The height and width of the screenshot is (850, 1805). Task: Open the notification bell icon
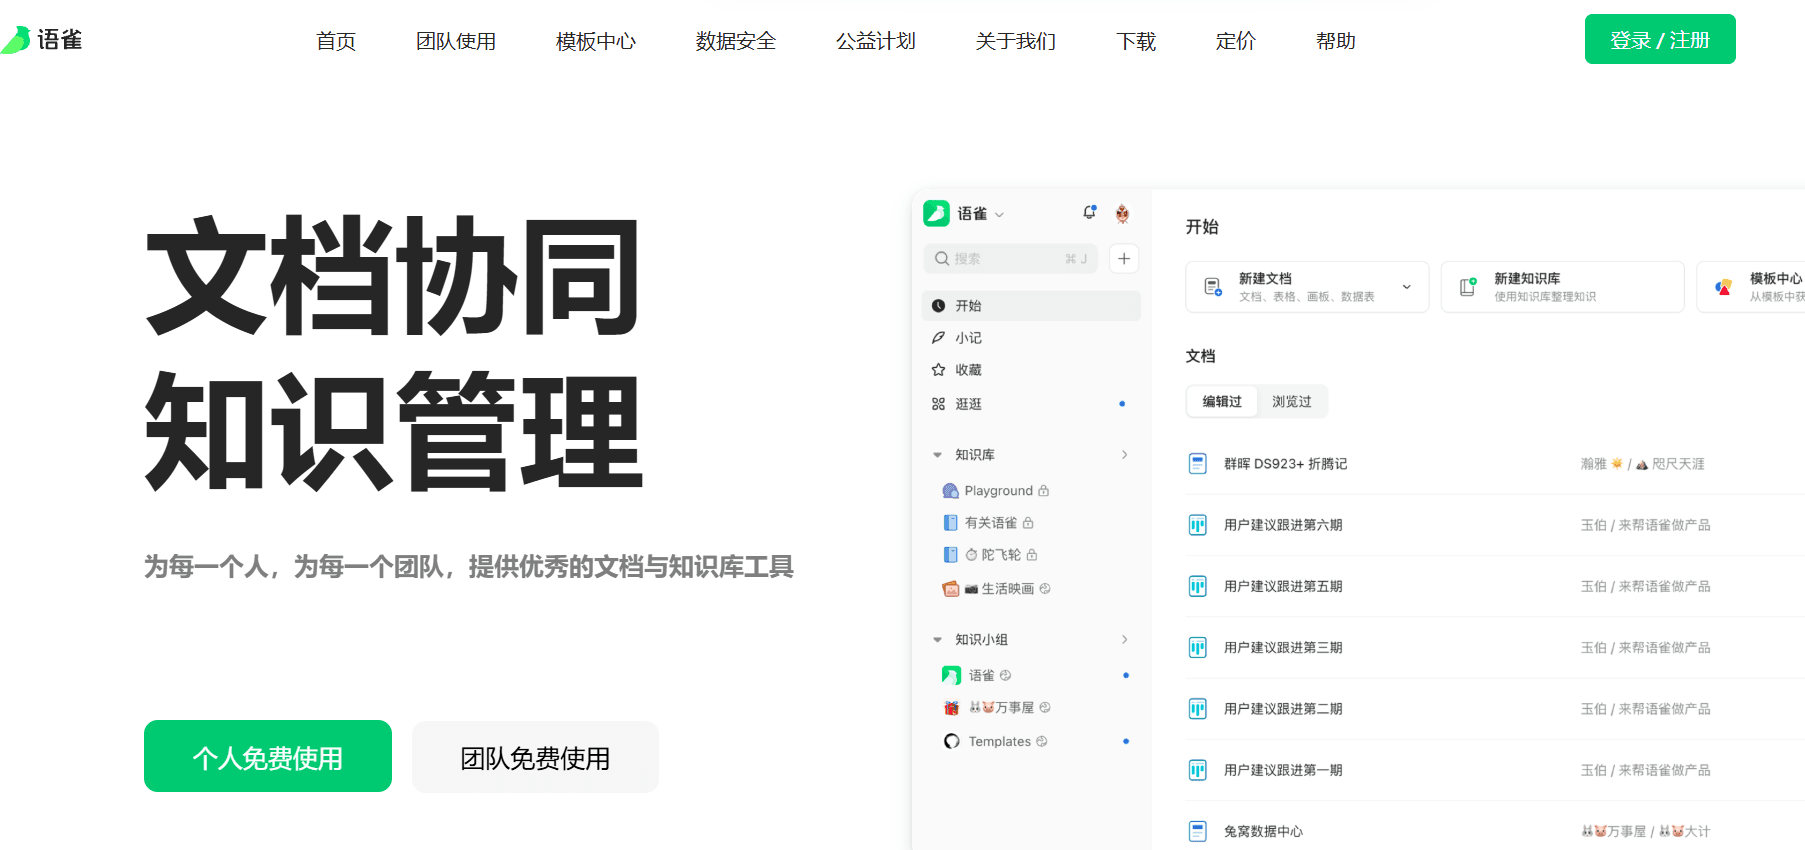tap(1089, 213)
